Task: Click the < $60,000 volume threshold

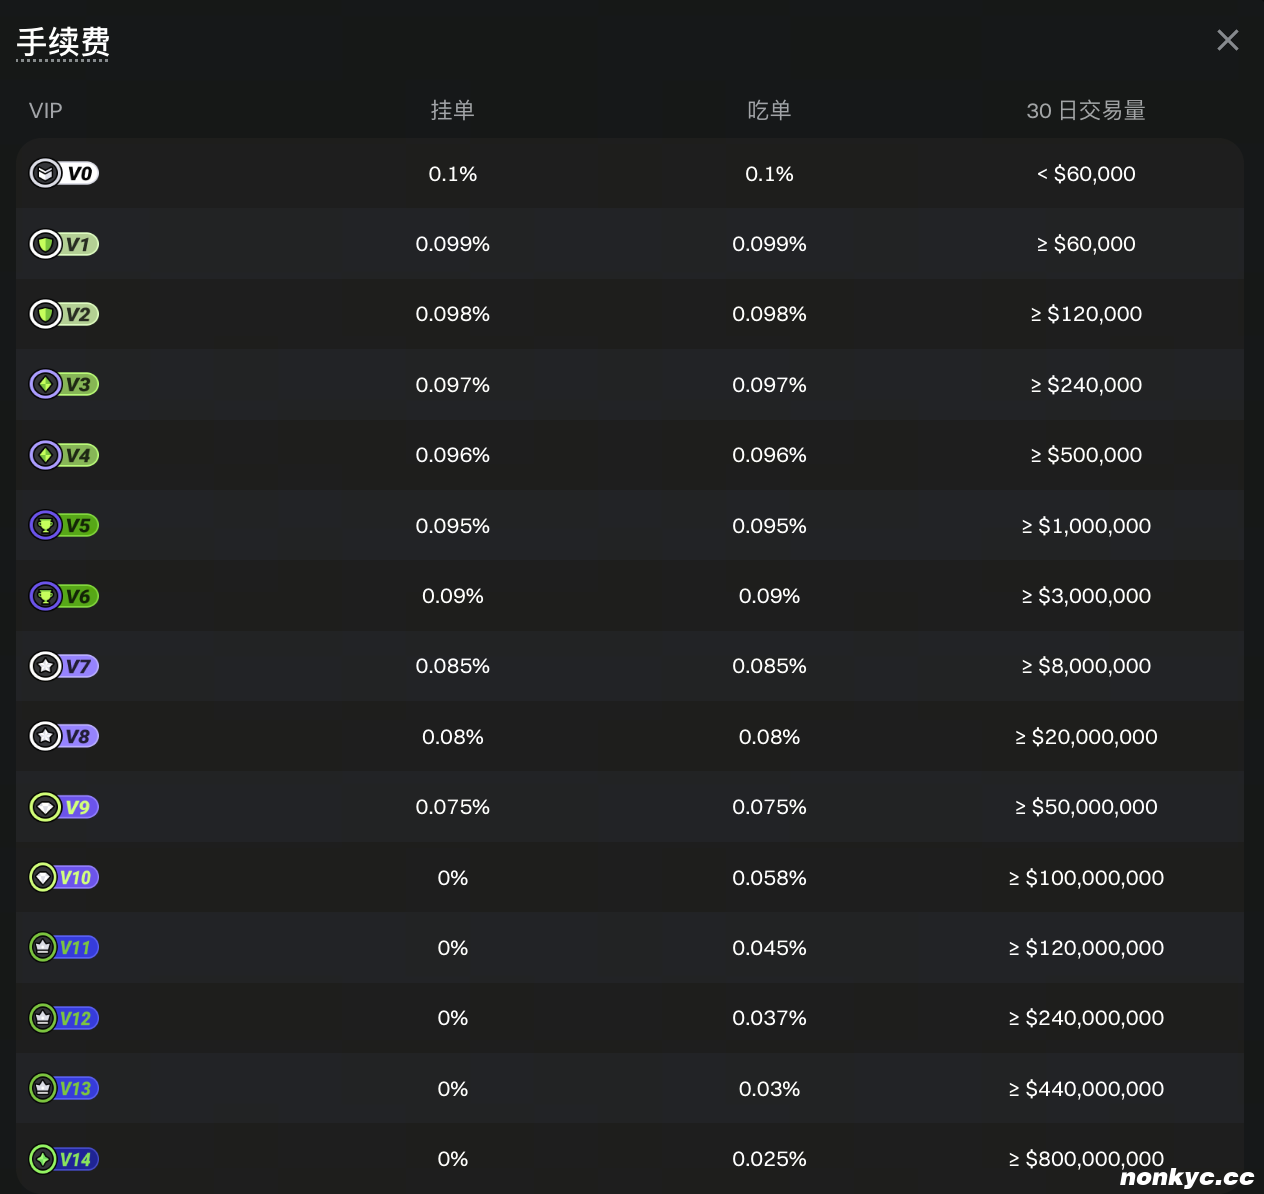Action: click(1086, 174)
